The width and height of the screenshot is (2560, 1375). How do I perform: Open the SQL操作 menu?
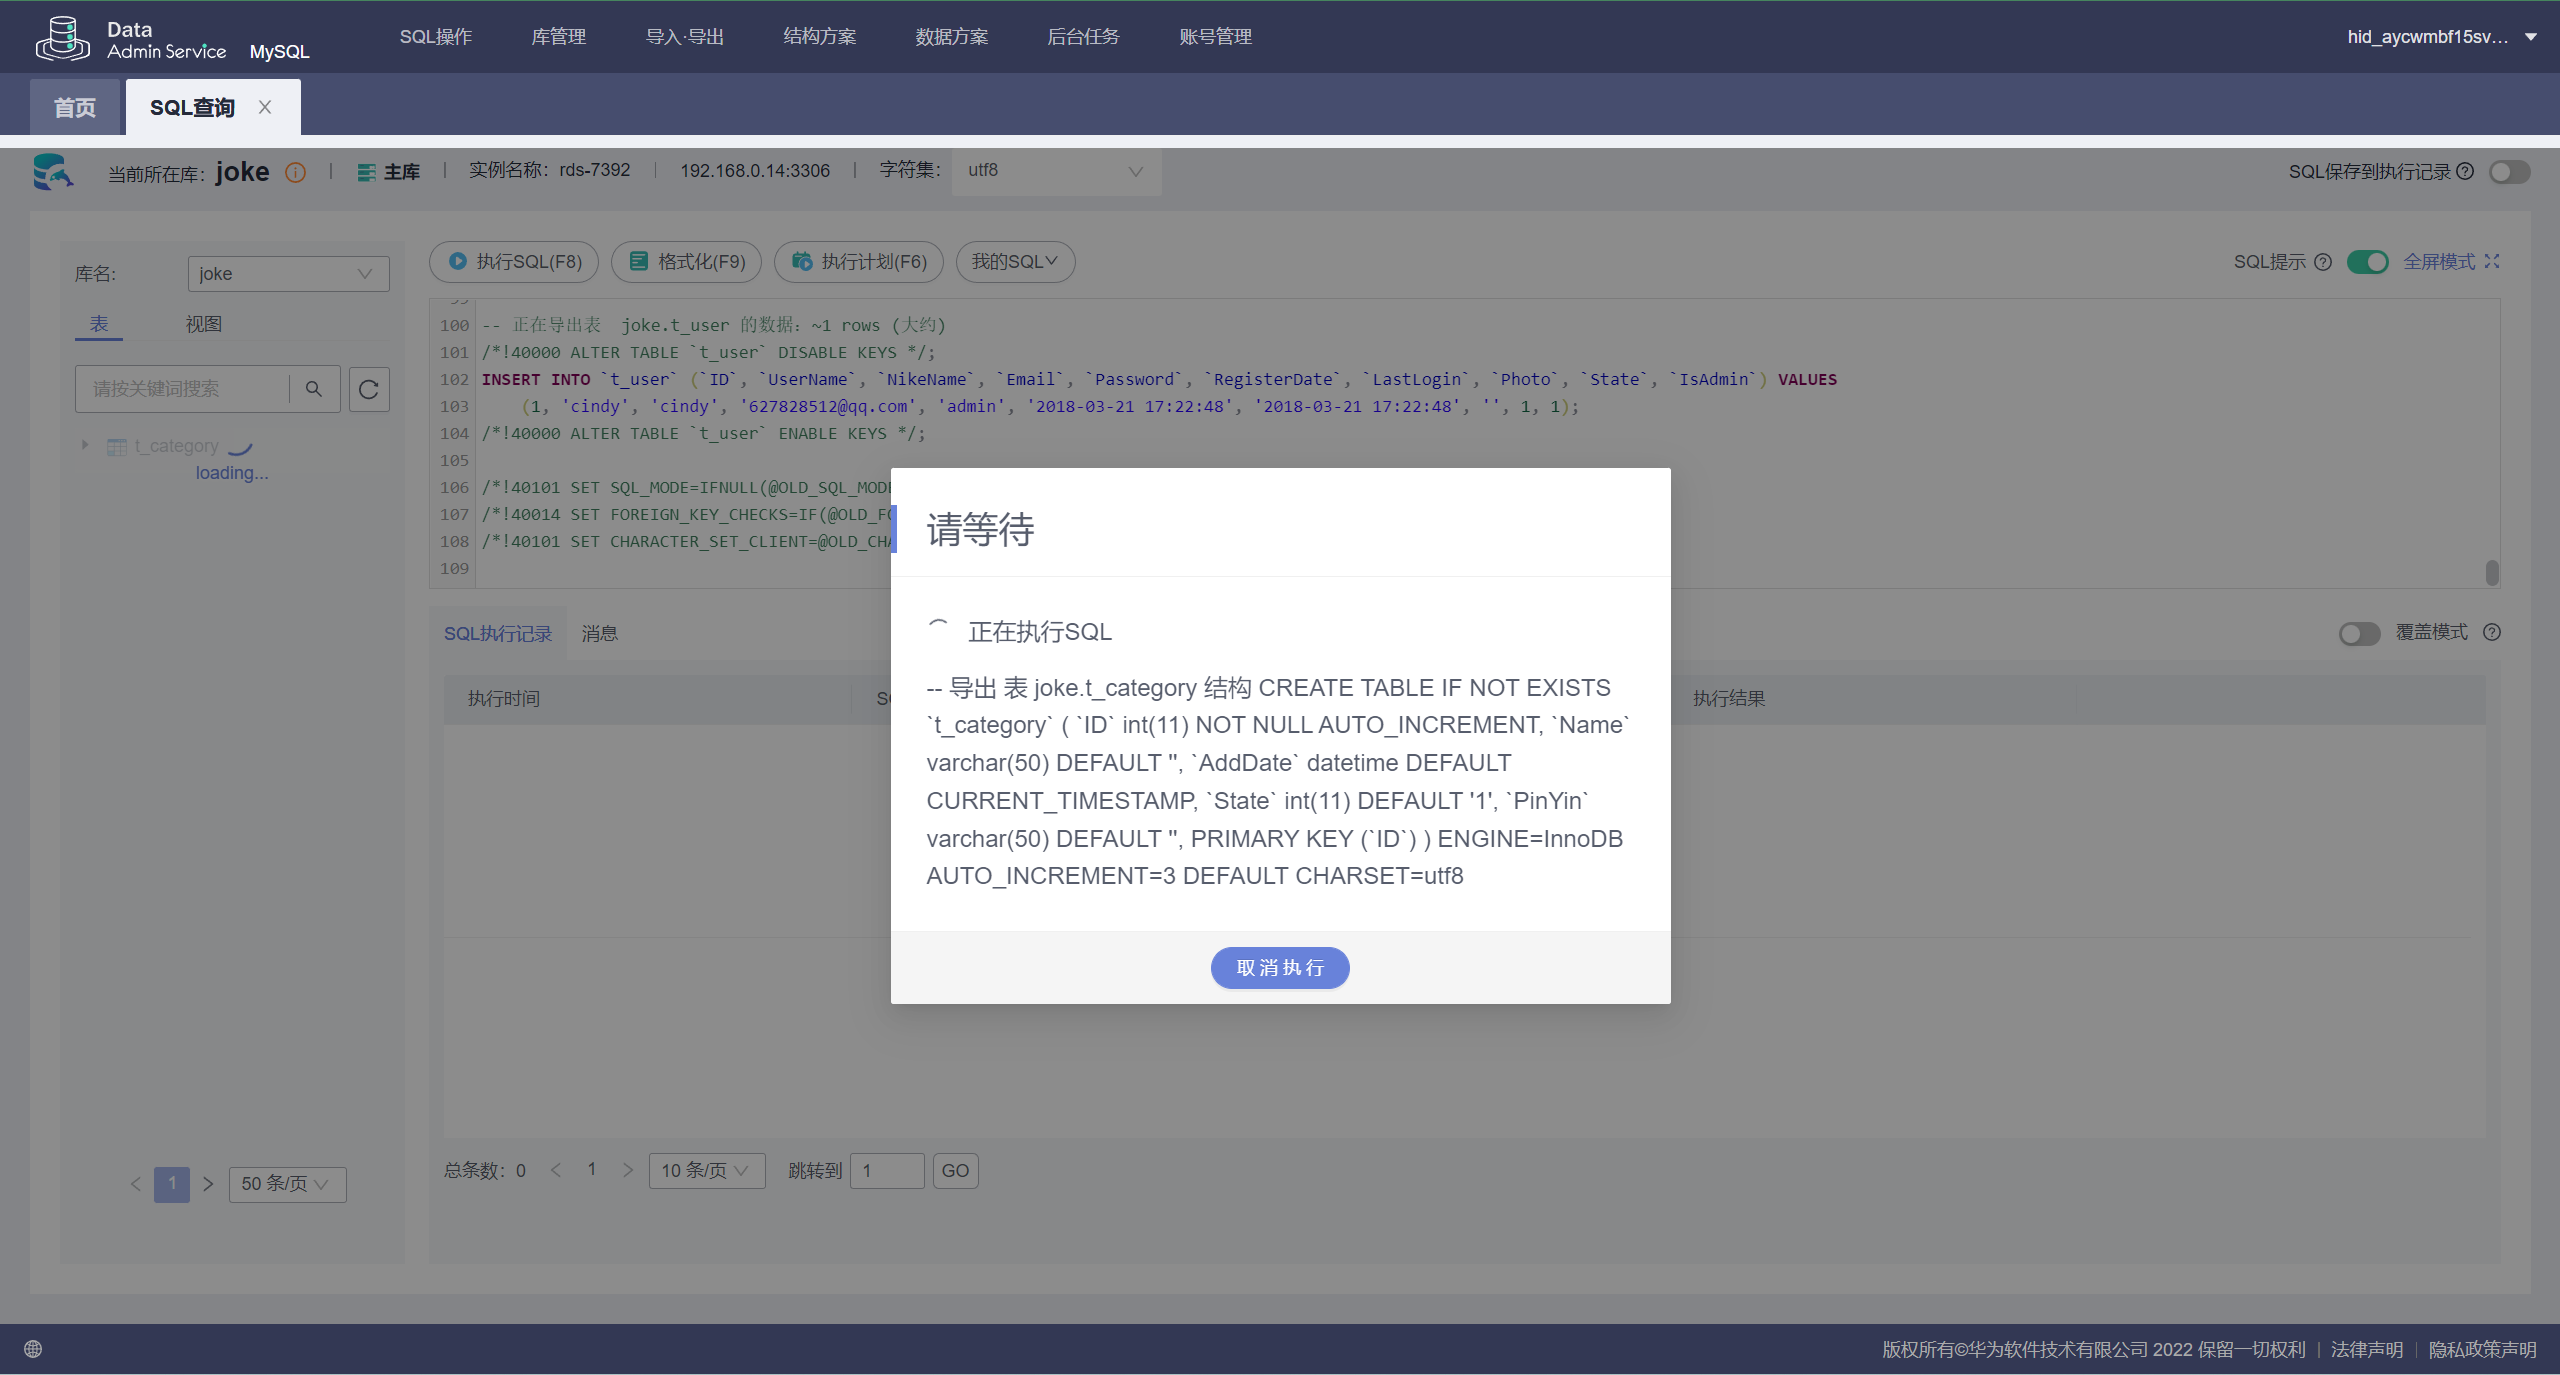pyautogui.click(x=436, y=37)
